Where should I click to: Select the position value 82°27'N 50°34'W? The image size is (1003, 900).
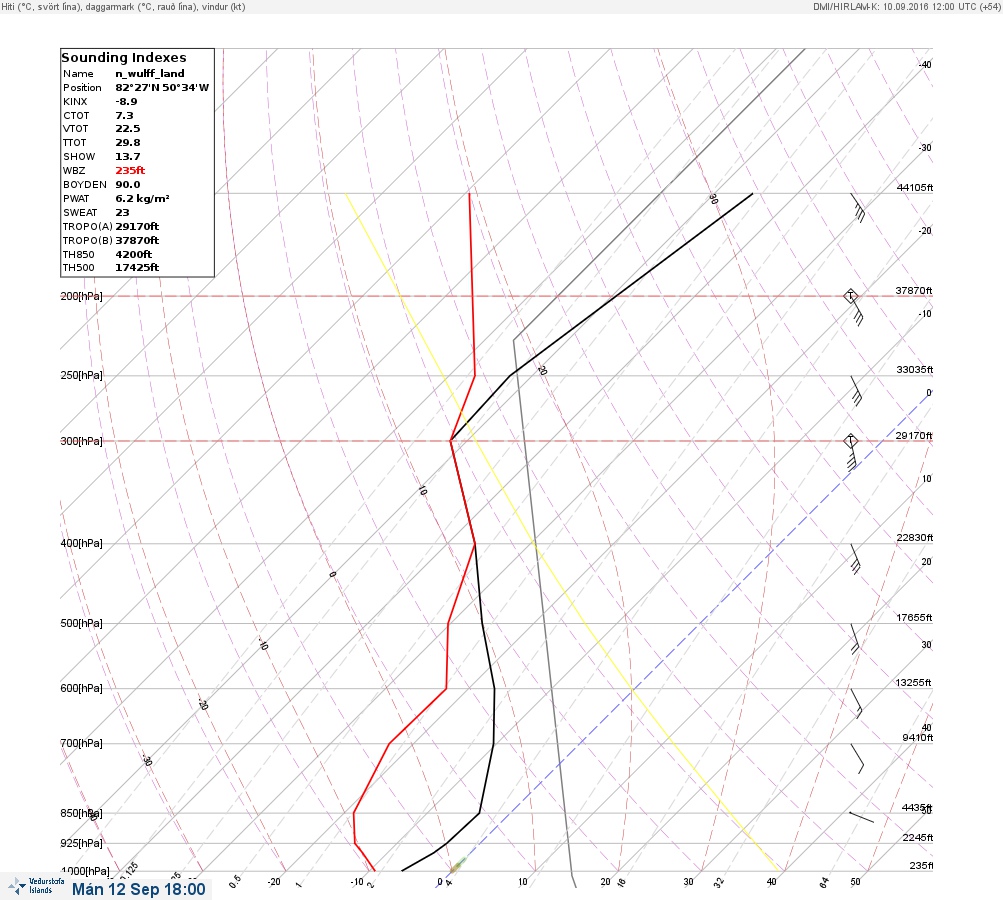[162, 88]
